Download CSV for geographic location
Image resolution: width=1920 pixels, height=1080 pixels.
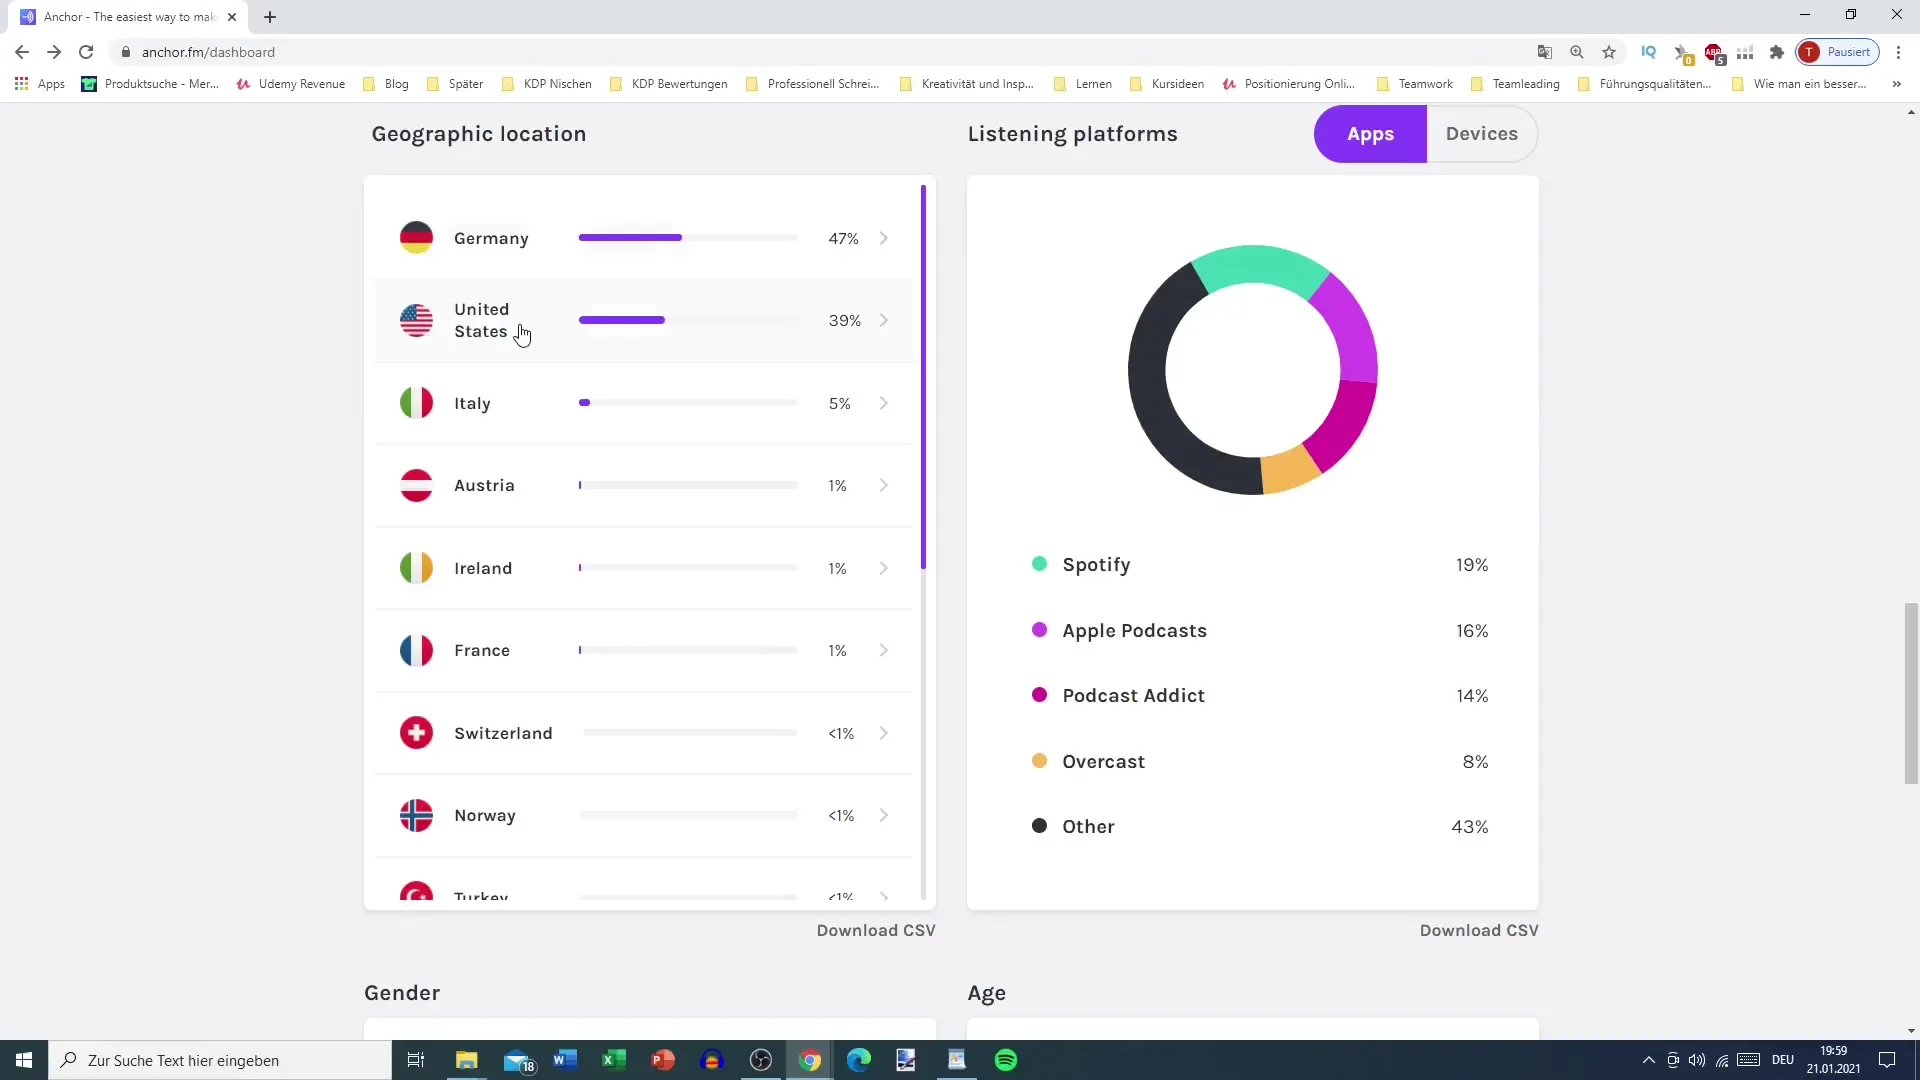click(x=876, y=930)
